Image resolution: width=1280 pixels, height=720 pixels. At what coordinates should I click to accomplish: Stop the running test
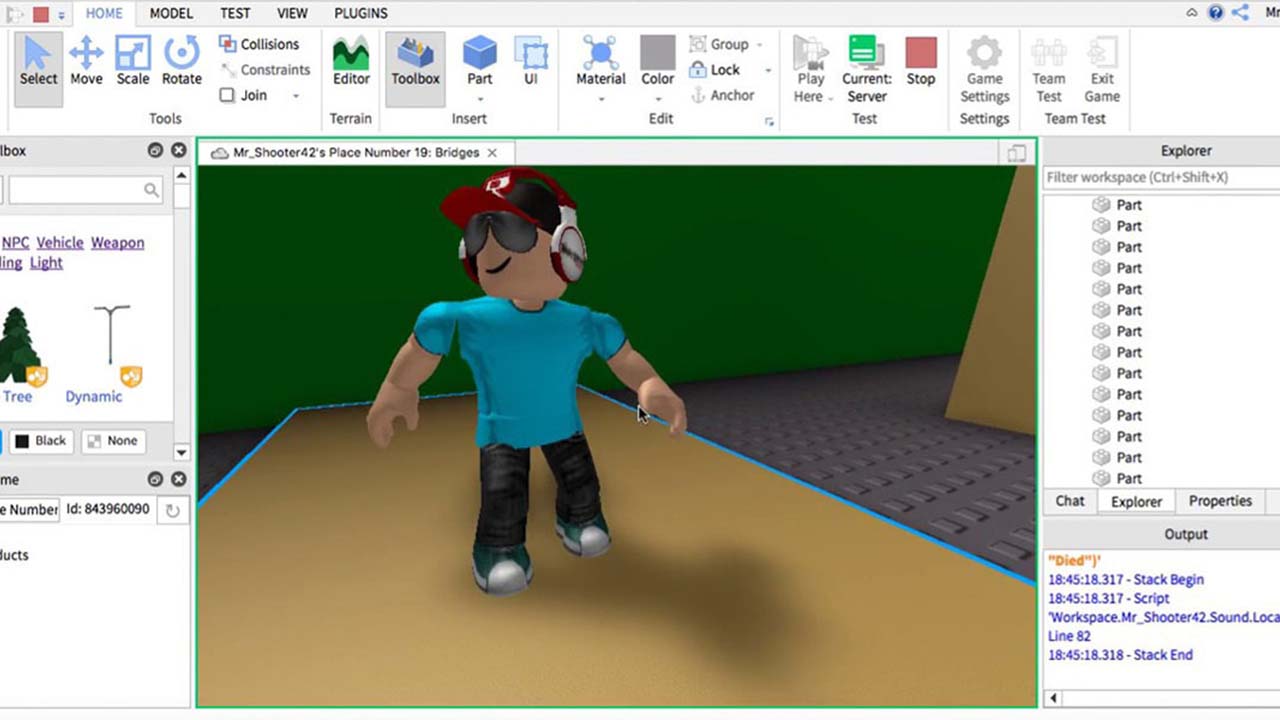(921, 62)
